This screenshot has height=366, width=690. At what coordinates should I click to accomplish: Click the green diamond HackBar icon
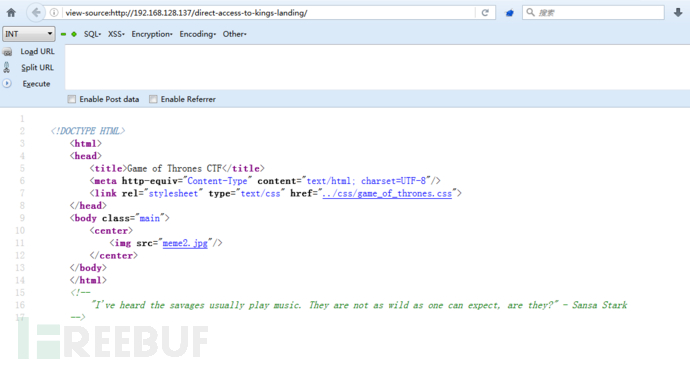coord(74,34)
